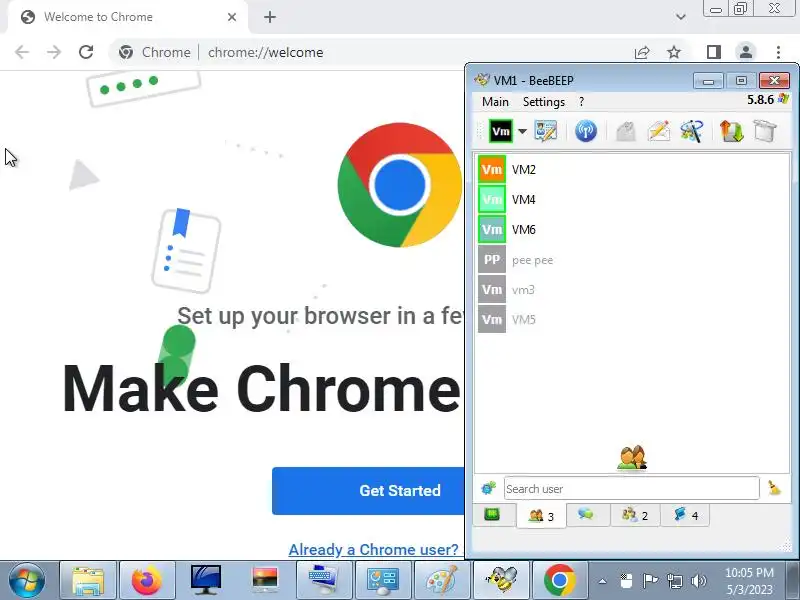Open Chrome's three-dot menu
The height and width of the screenshot is (600, 800).
[778, 52]
